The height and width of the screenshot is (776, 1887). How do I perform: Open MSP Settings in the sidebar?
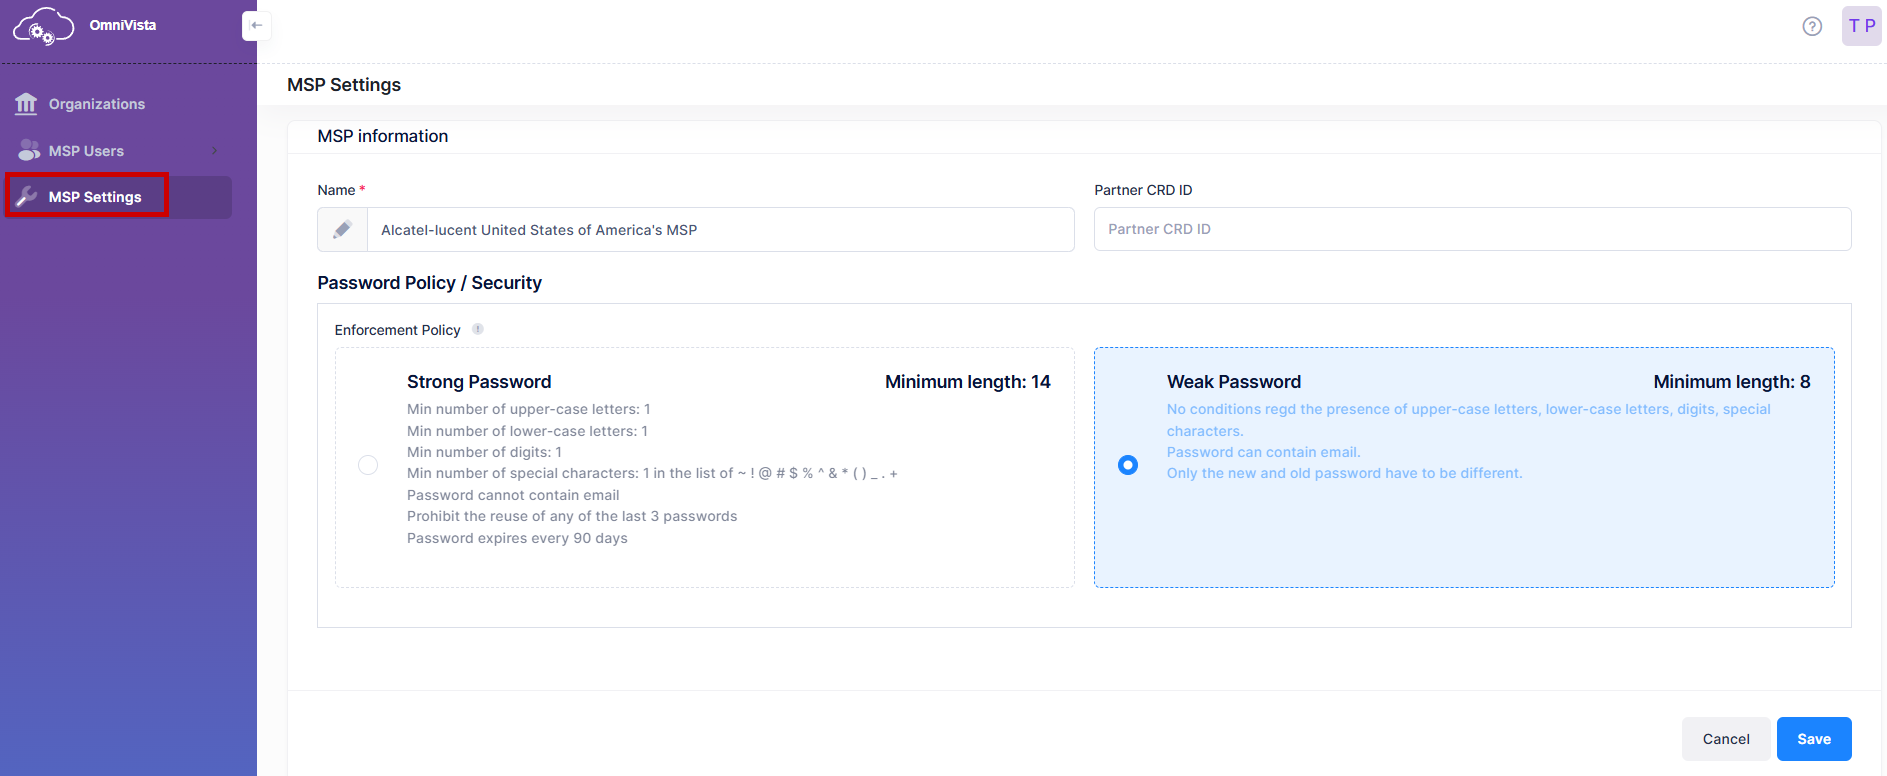tap(95, 197)
